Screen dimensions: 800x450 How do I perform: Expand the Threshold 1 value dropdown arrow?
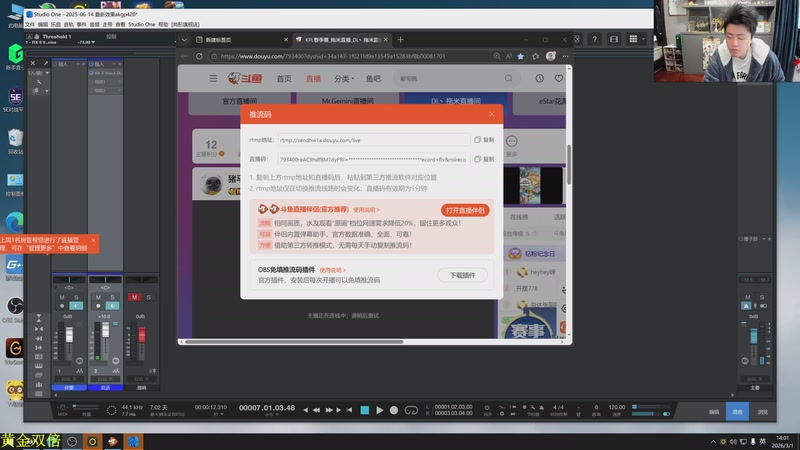tap(93, 42)
